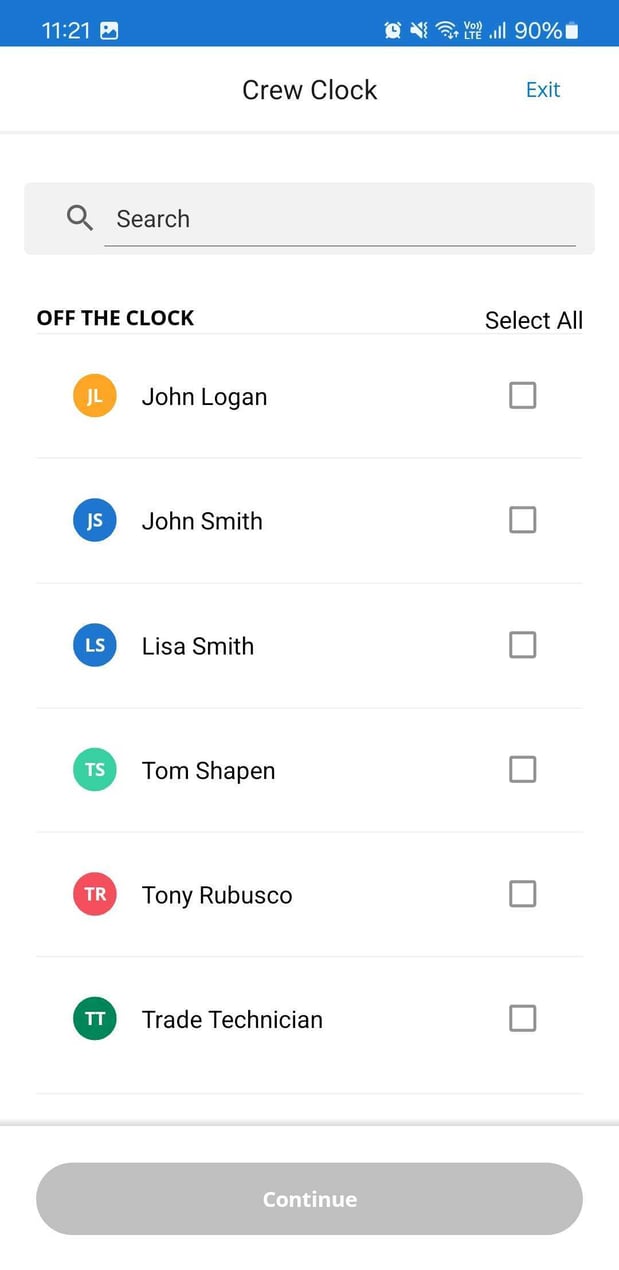Screen dimensions: 619x1270
Task: Tap Trade Technician's TT avatar
Action: (x=95, y=1019)
